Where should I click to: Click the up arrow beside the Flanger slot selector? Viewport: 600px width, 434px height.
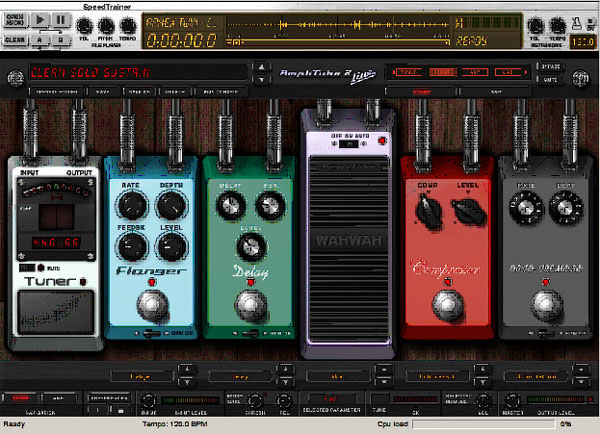tap(187, 370)
